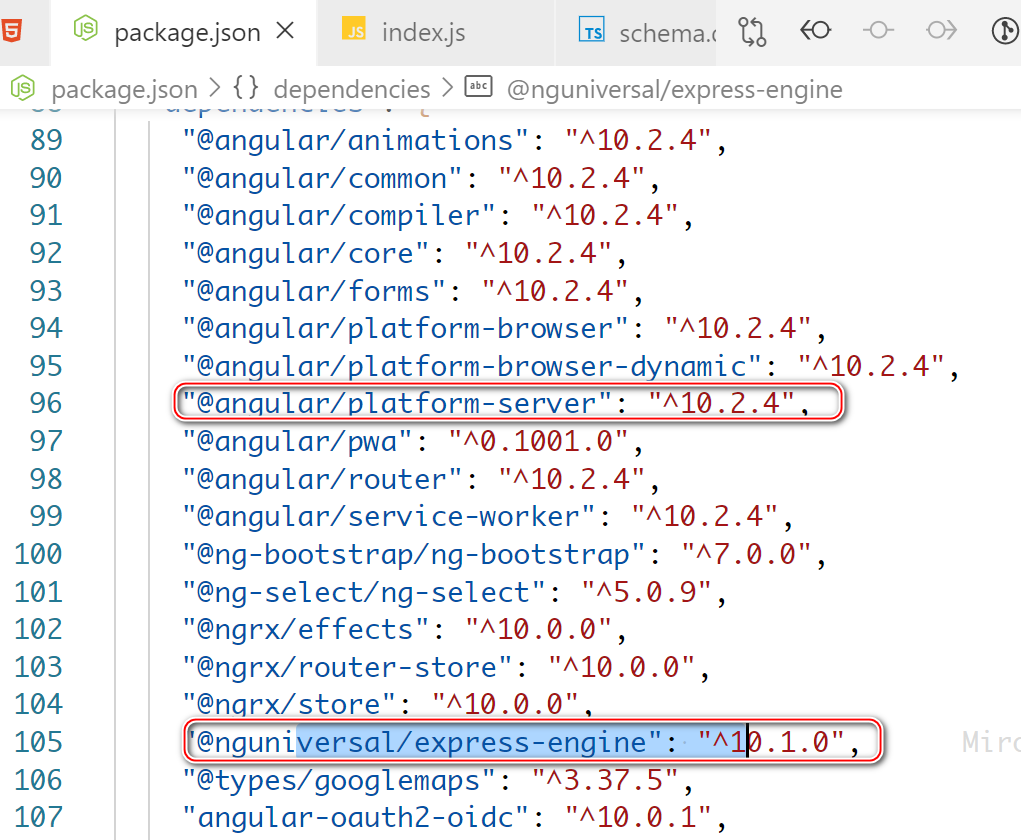Click the "@angular/router" key text
Screen dimensions: 1021x840
(322, 479)
